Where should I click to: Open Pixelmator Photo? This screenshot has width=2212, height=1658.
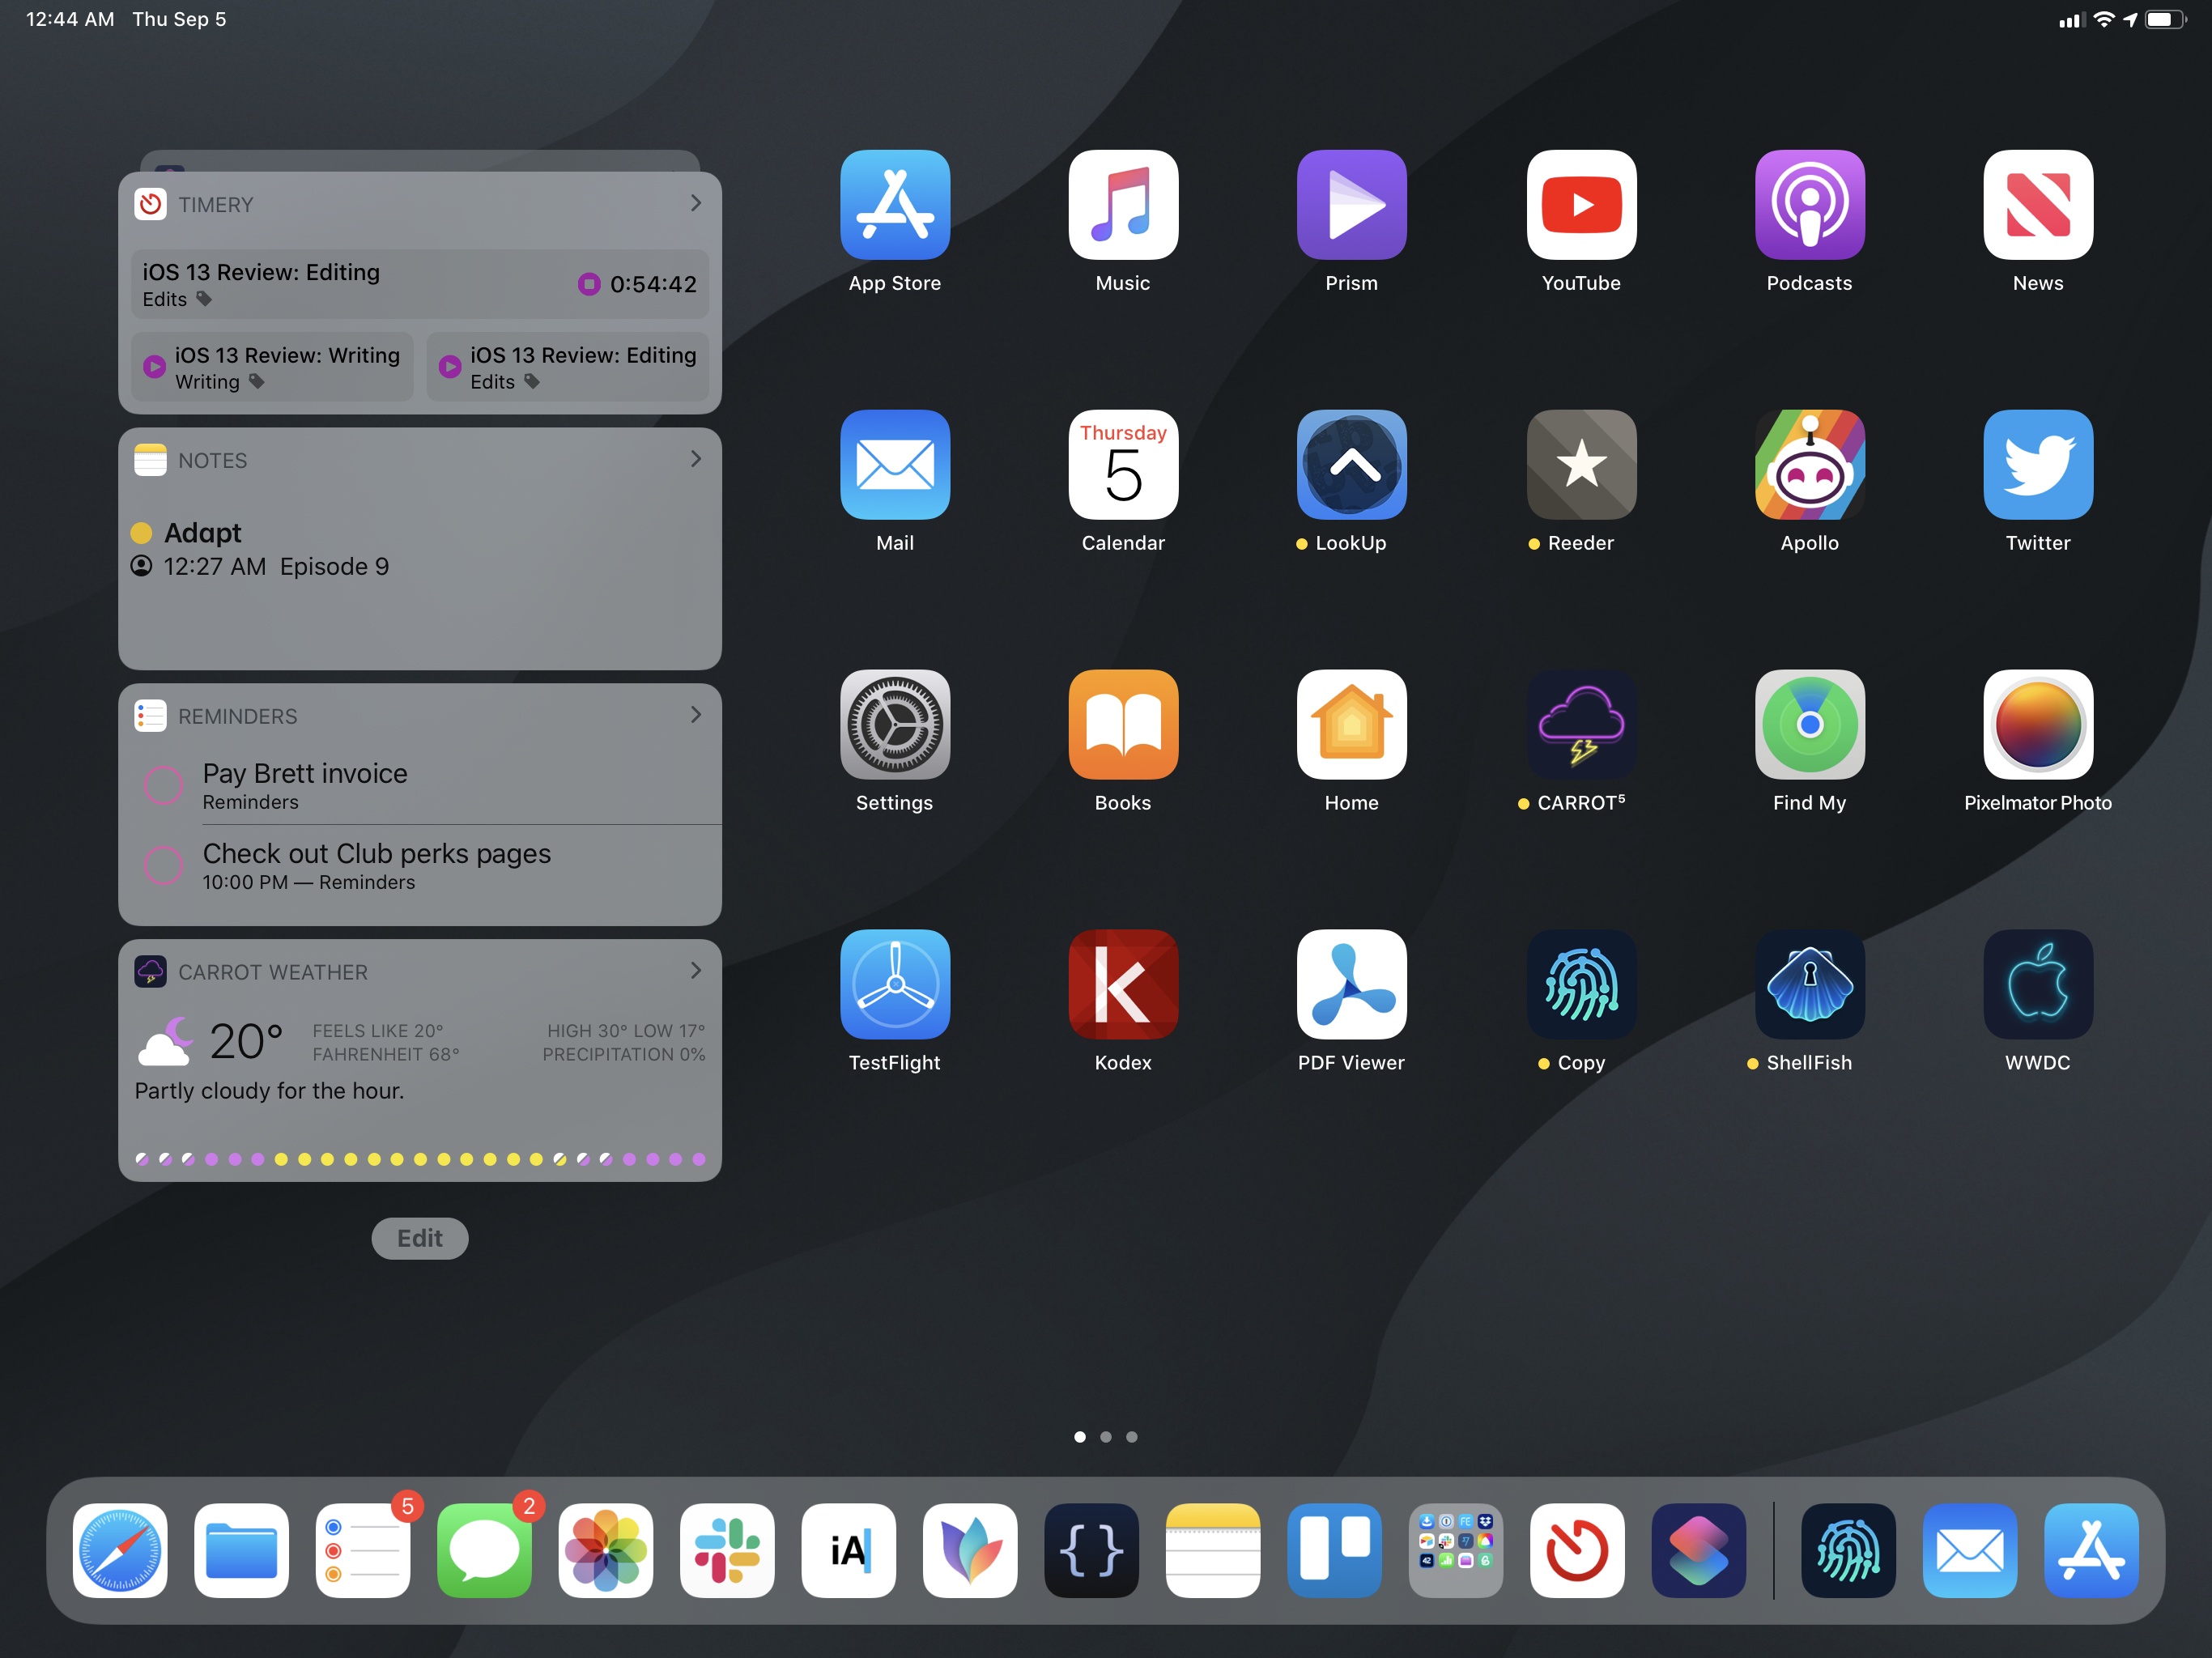tap(2038, 725)
